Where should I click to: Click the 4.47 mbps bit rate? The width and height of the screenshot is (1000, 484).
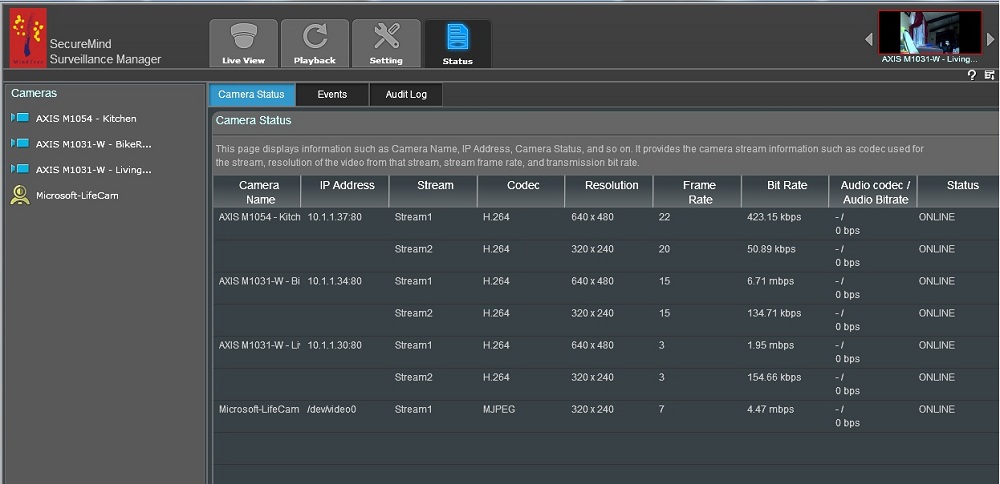click(x=770, y=409)
